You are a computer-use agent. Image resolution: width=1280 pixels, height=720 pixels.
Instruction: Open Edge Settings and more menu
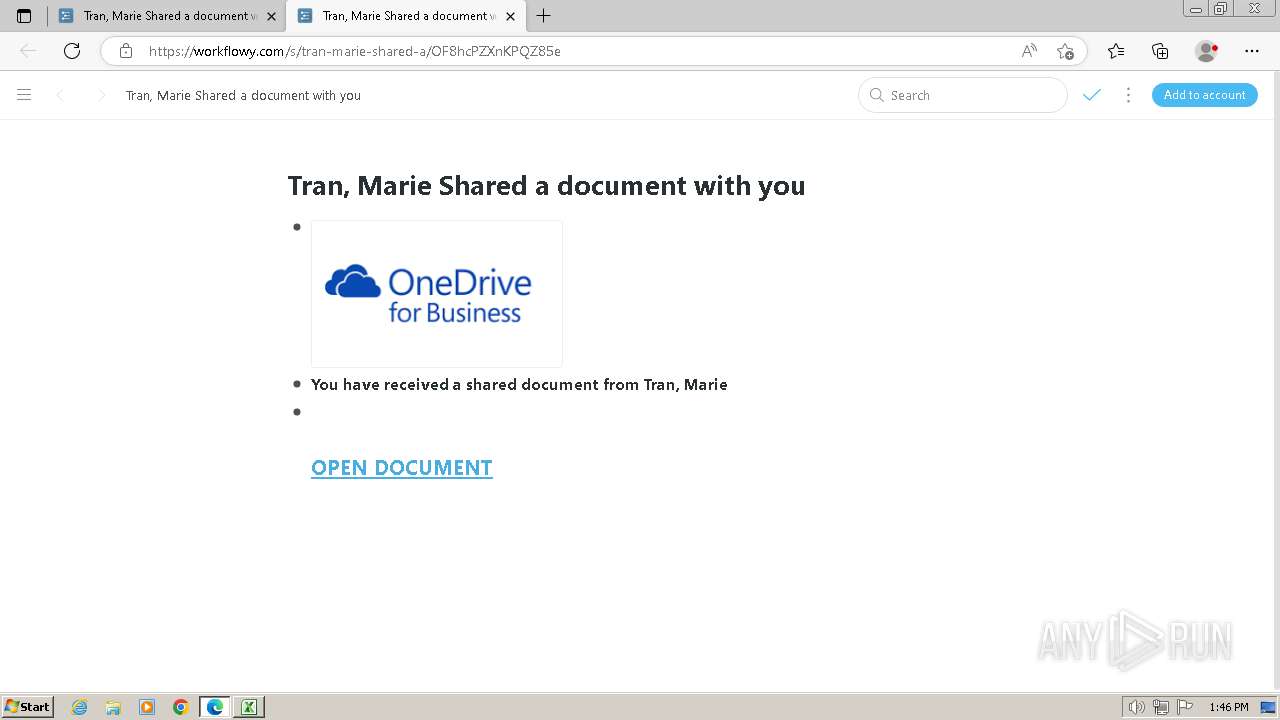click(x=1252, y=51)
